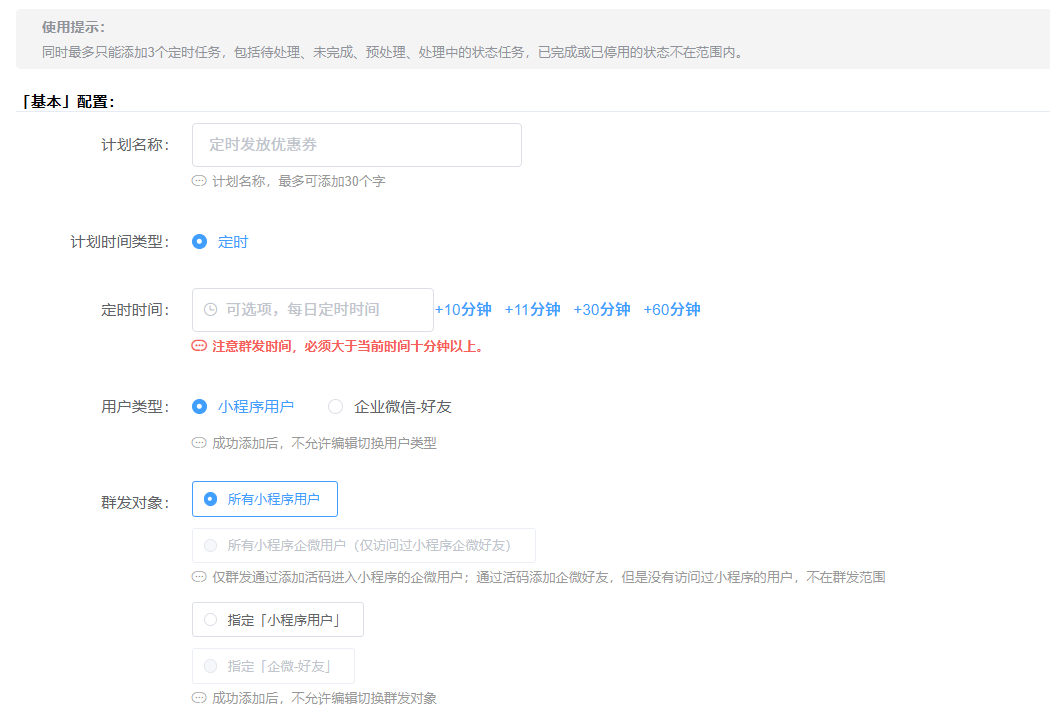Click the hint icon beside 仅群发通过添加活码 note
Viewport: 1050px width, 726px height.
click(x=199, y=577)
